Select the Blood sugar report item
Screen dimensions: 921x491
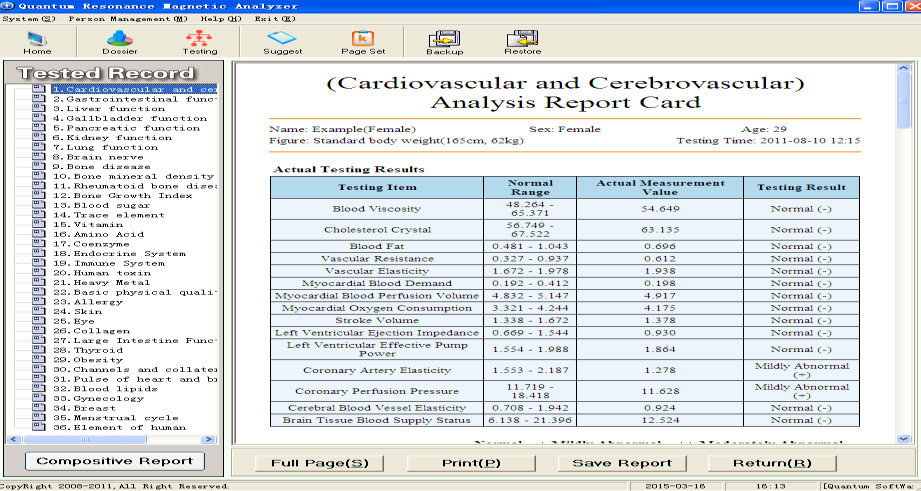[x=102, y=206]
